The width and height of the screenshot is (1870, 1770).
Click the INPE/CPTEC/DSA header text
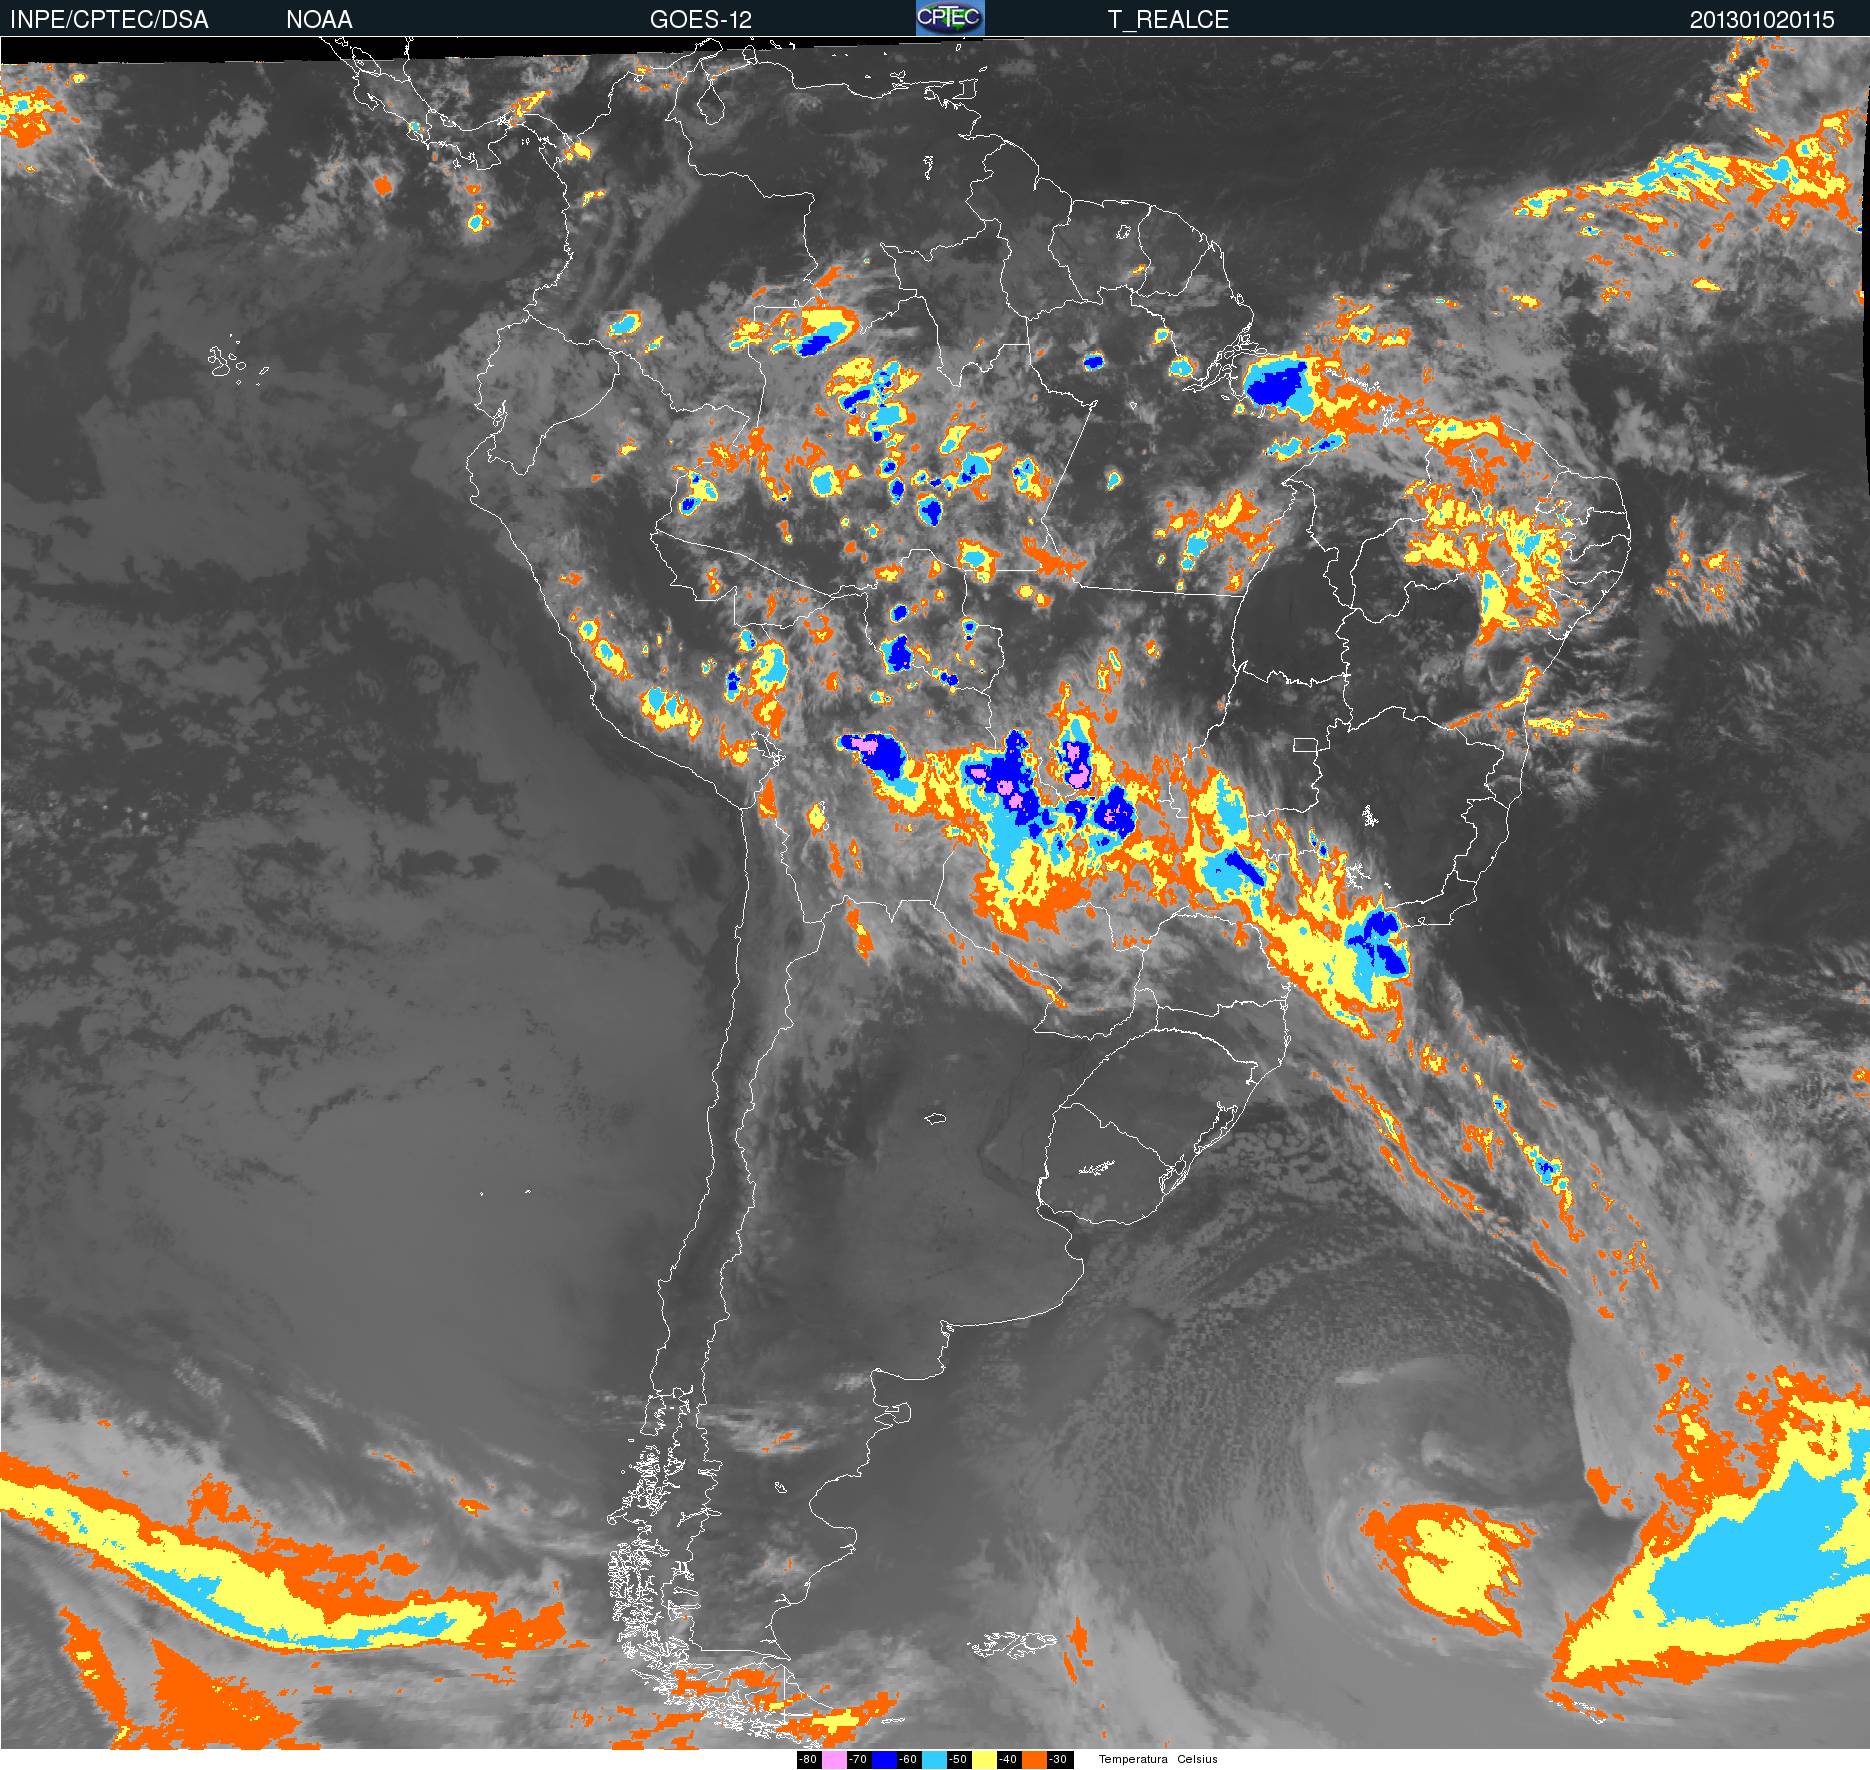pos(109,19)
